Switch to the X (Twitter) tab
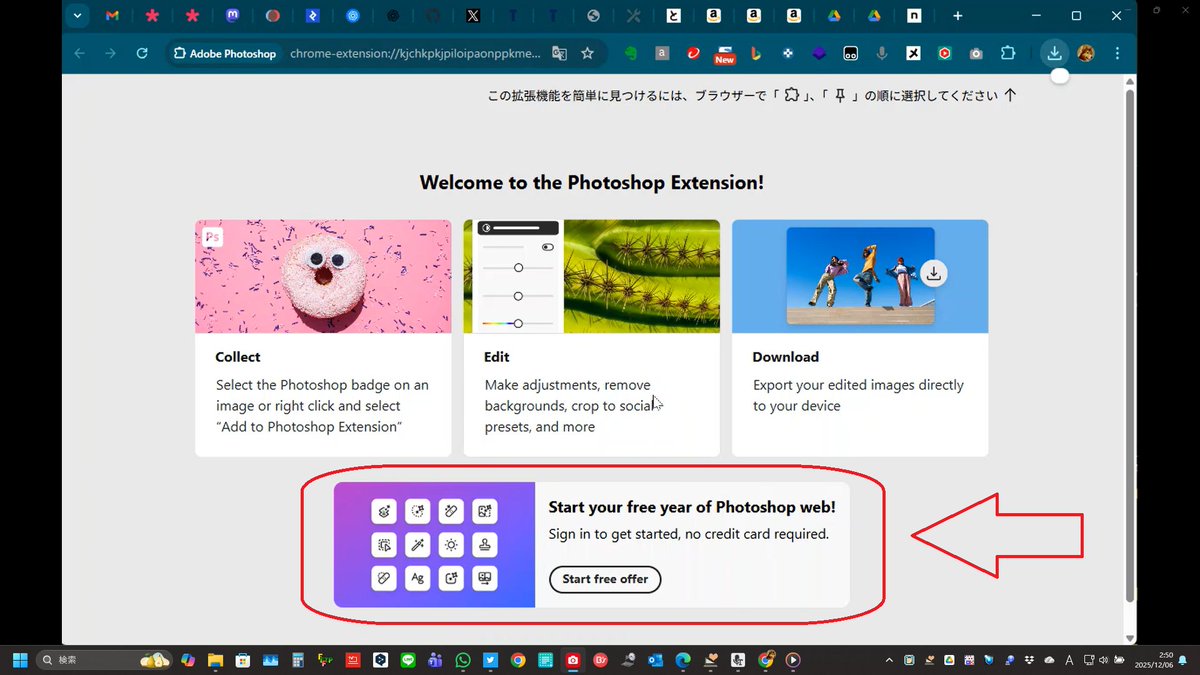This screenshot has width=1200, height=675. point(473,16)
